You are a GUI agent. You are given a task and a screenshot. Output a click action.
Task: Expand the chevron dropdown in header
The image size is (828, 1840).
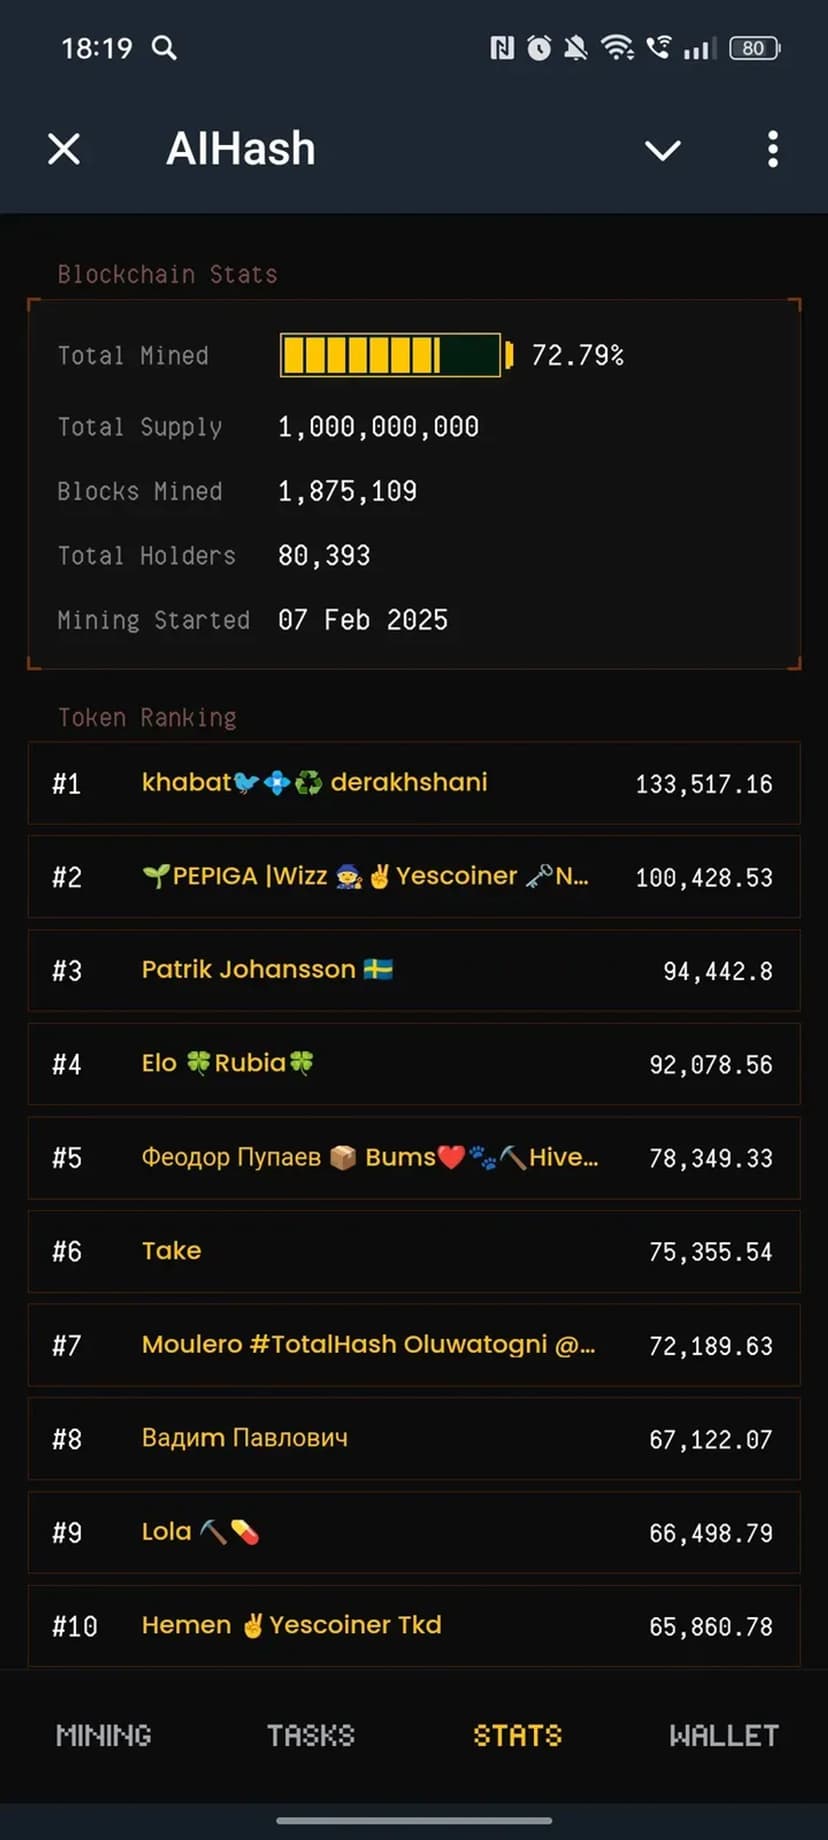662,150
